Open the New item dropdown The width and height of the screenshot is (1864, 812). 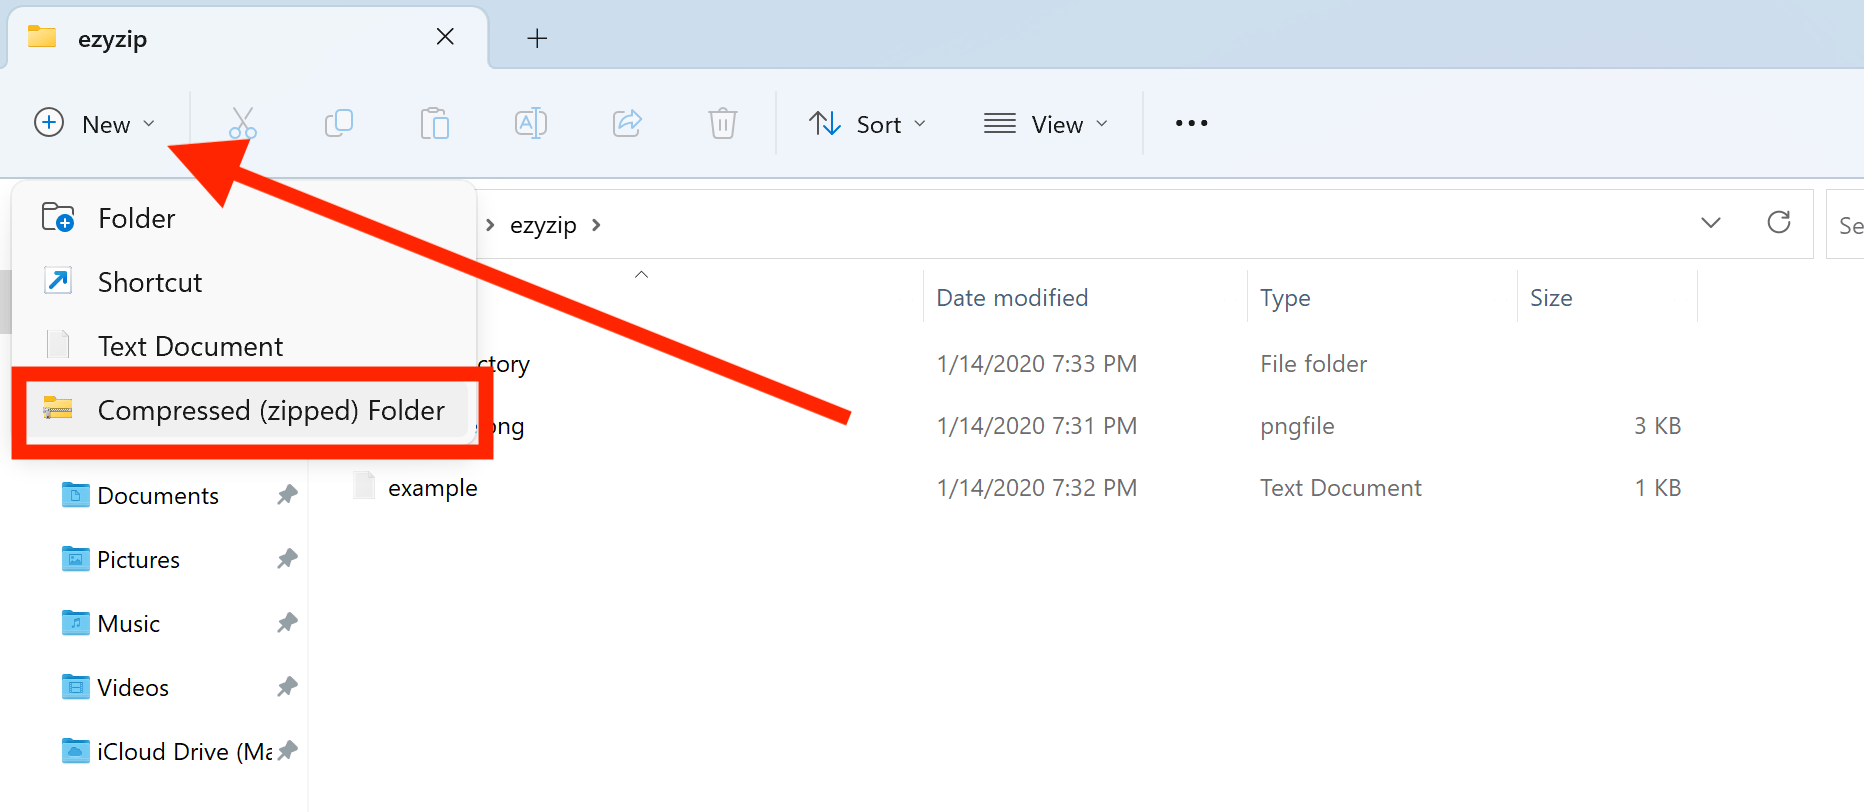95,124
